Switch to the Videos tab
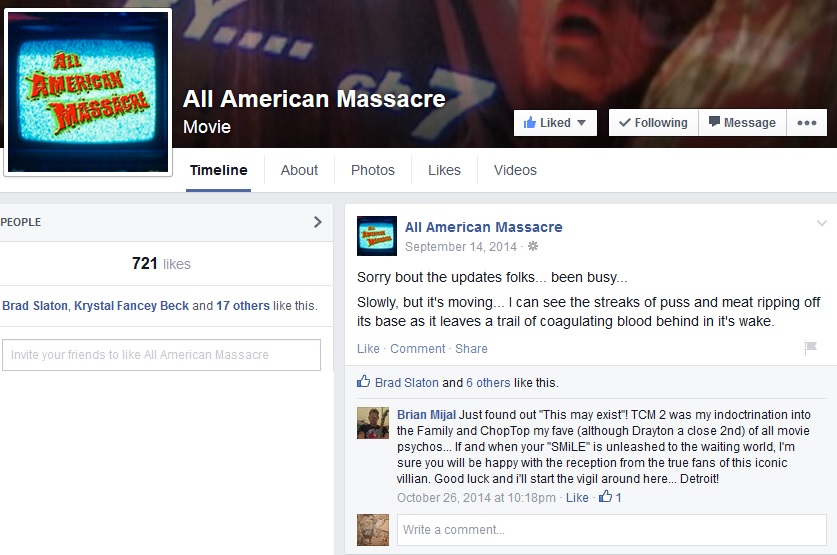 [515, 170]
